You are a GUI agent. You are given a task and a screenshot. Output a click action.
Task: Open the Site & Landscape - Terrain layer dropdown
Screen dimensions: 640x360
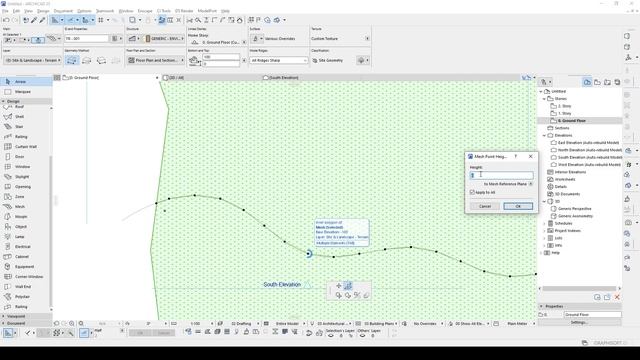point(33,60)
